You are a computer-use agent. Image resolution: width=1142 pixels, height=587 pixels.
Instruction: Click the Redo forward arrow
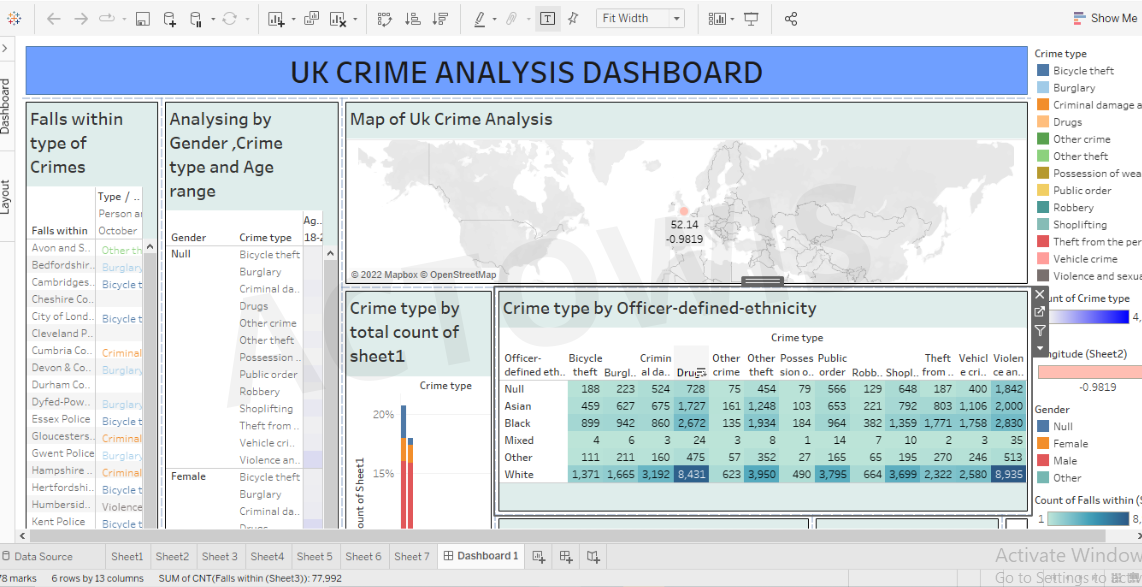point(81,19)
